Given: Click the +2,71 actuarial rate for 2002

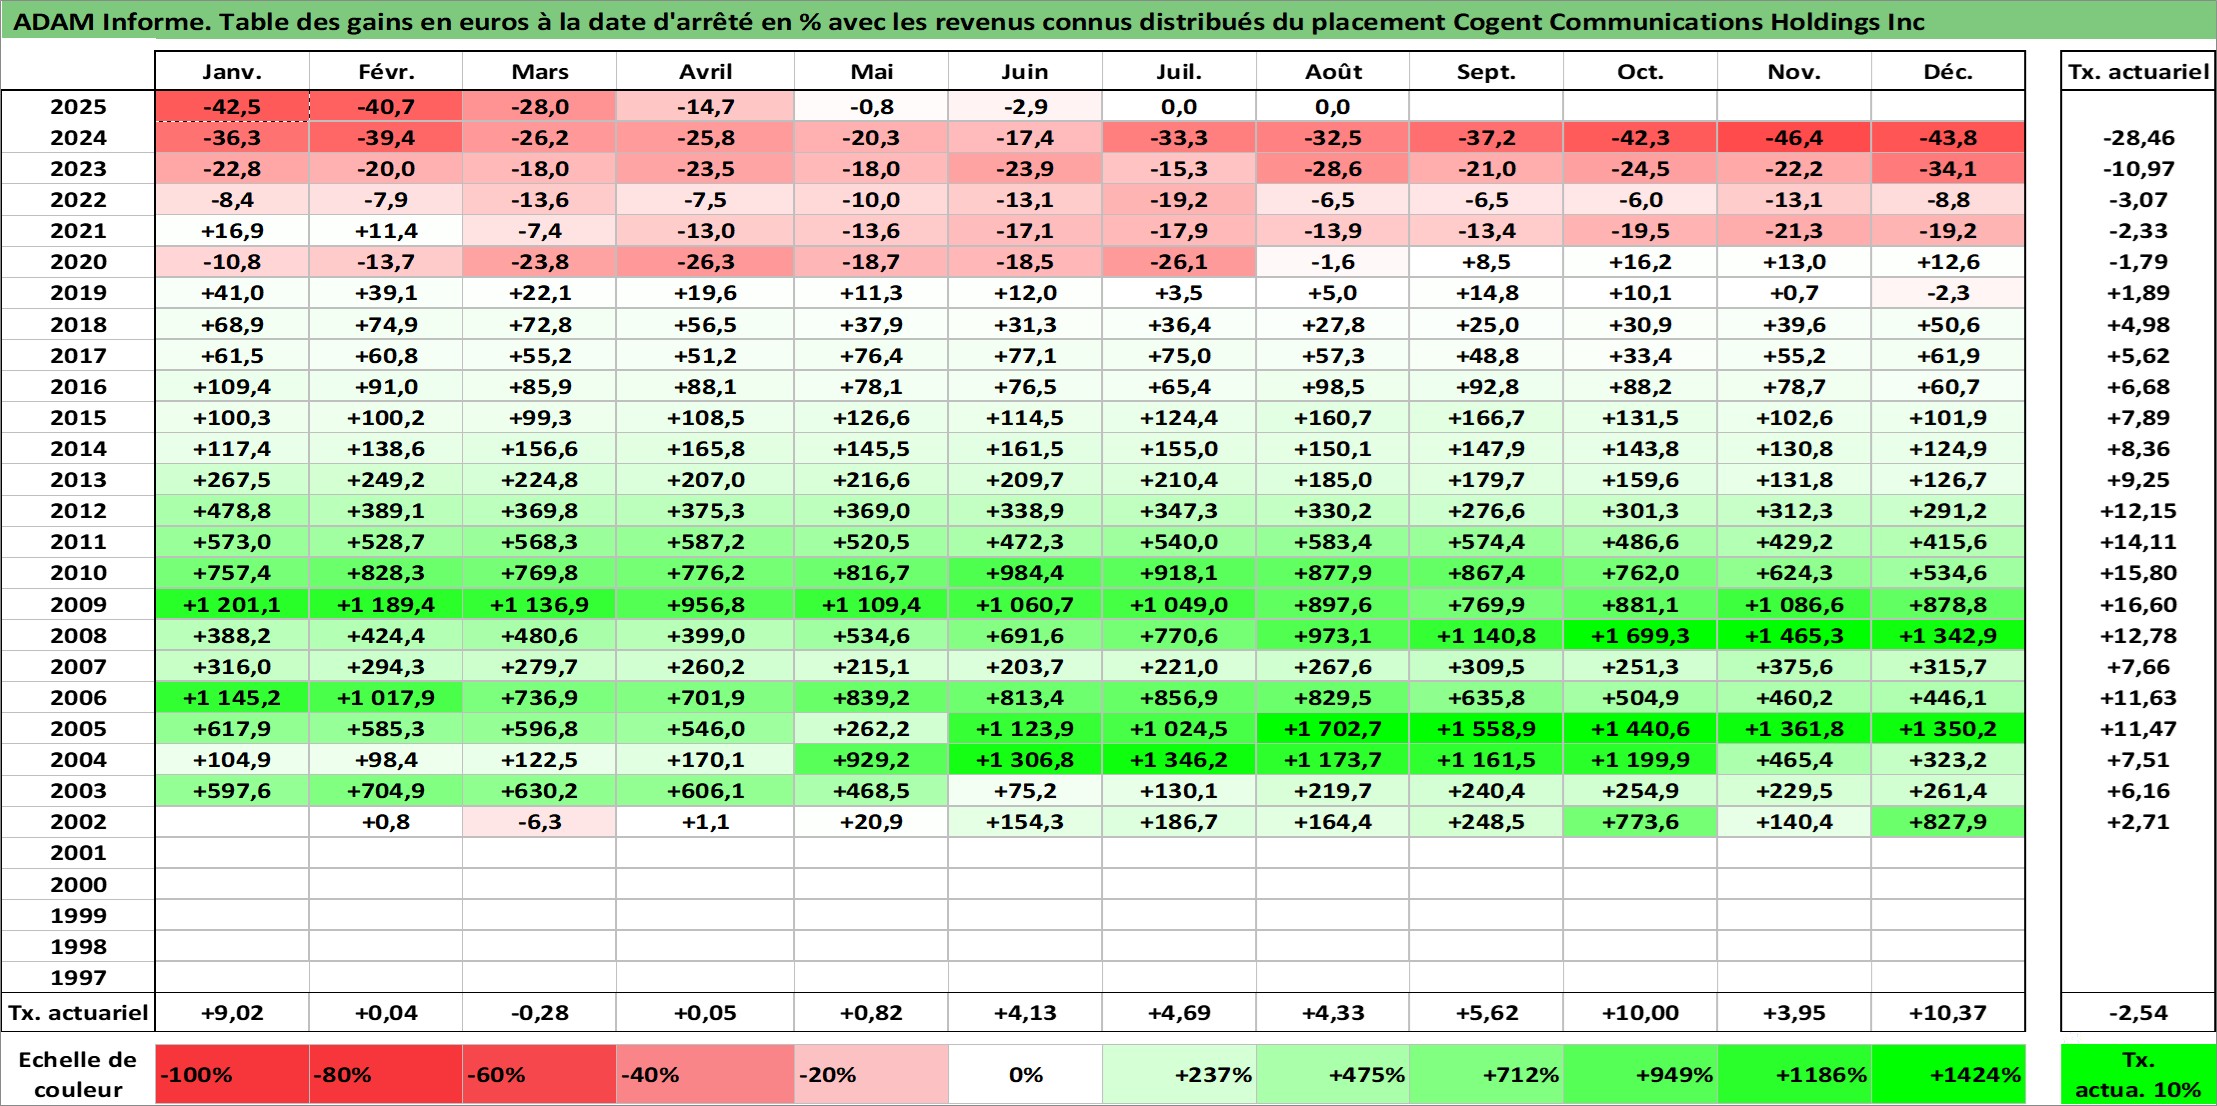Looking at the screenshot, I should 2138,822.
